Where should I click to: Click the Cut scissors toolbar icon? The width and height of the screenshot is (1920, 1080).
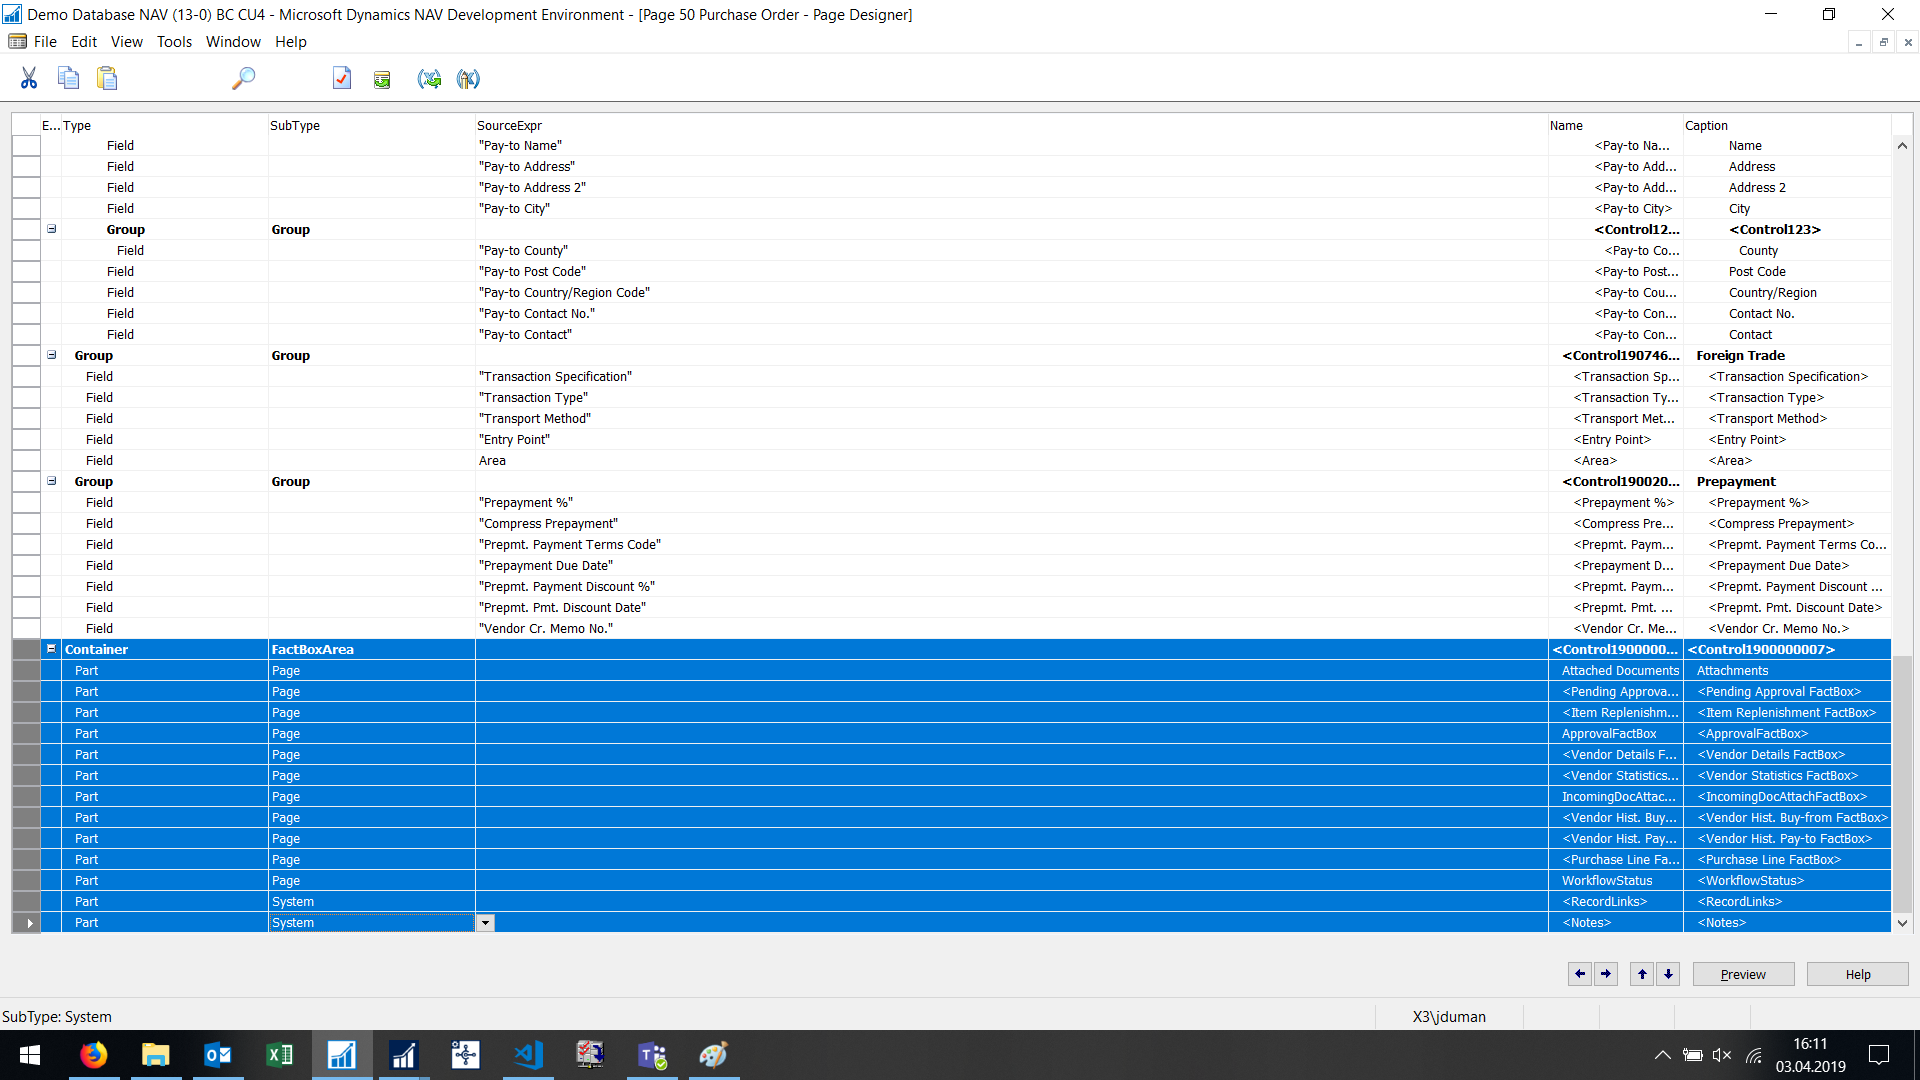point(29,78)
